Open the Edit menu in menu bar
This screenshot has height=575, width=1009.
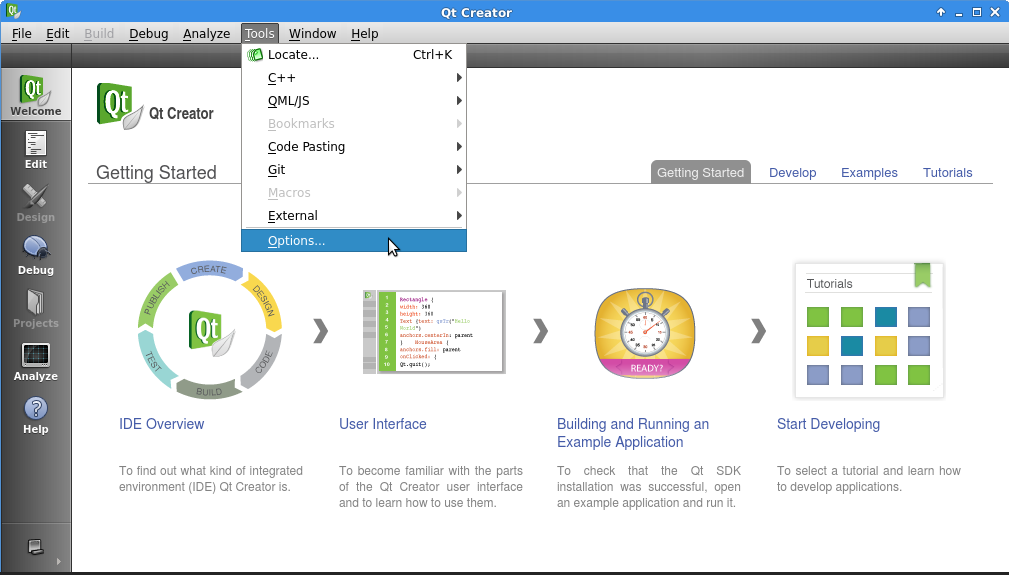(57, 33)
